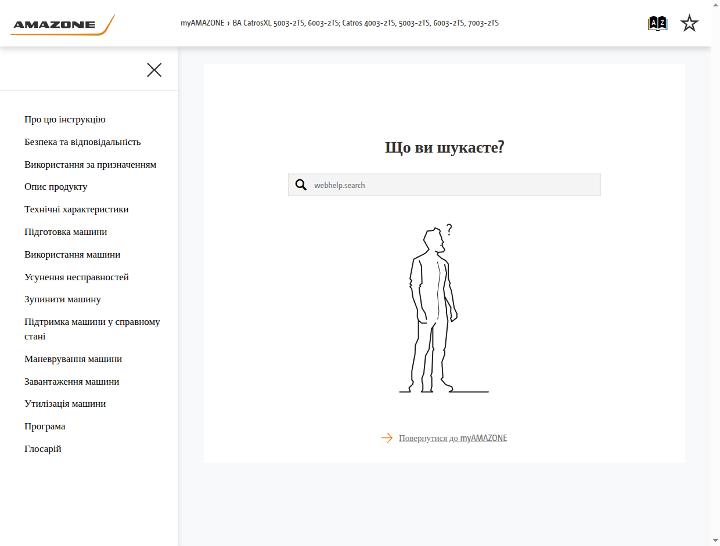The width and height of the screenshot is (720, 546).
Task: Select Програма in the sidebar
Action: coord(45,426)
